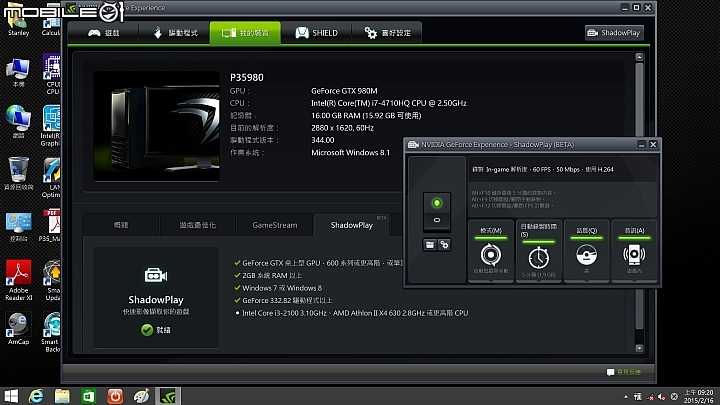Open File Explorer from taskbar
The width and height of the screenshot is (720, 405).
click(x=62, y=396)
